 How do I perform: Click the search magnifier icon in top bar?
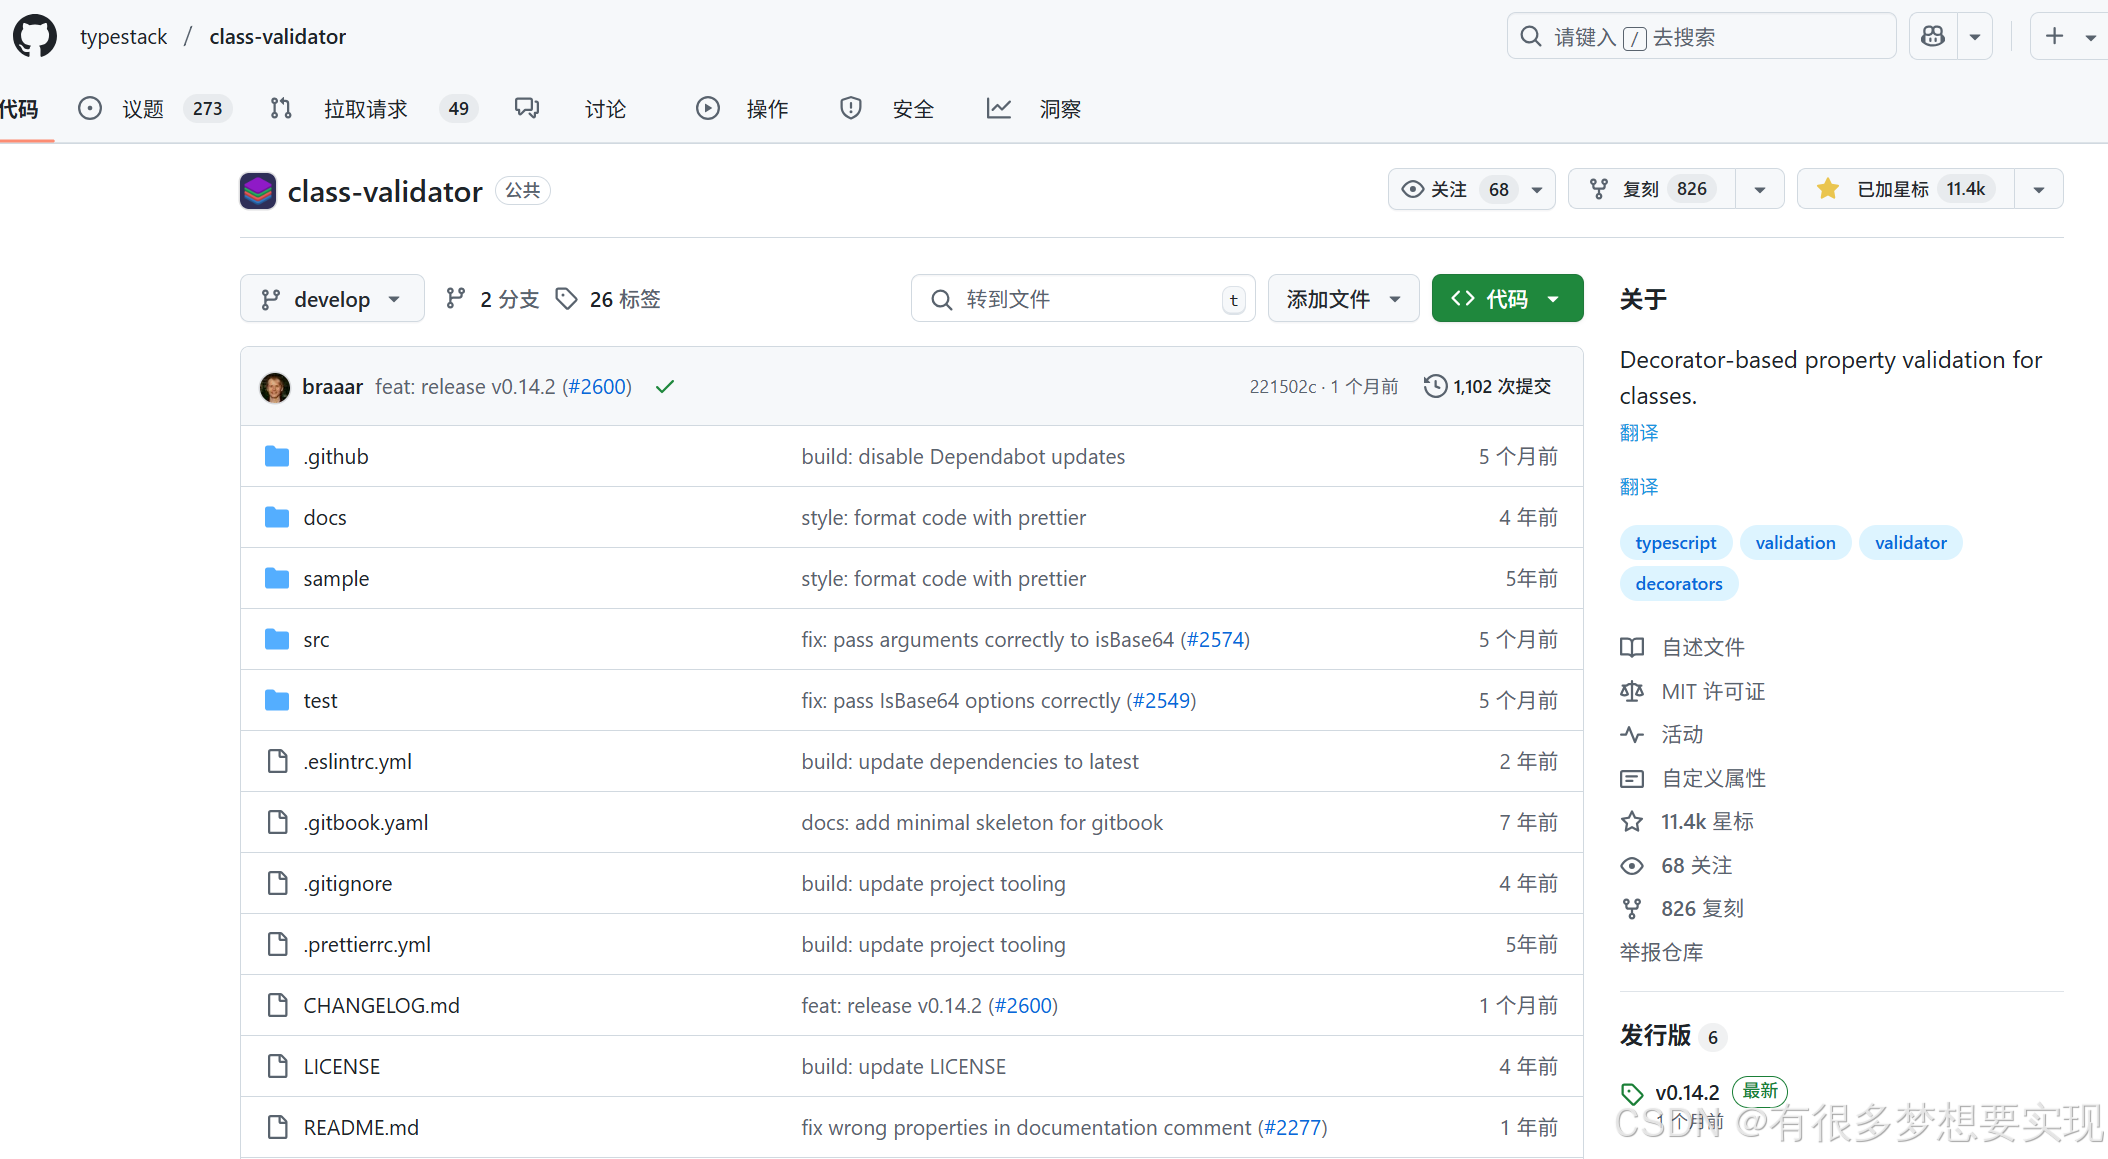point(1530,37)
